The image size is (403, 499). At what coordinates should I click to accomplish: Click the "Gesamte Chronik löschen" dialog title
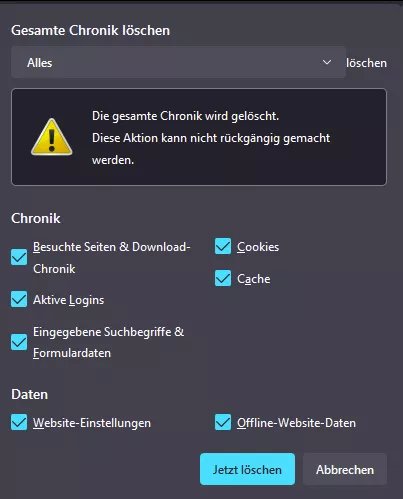91,30
